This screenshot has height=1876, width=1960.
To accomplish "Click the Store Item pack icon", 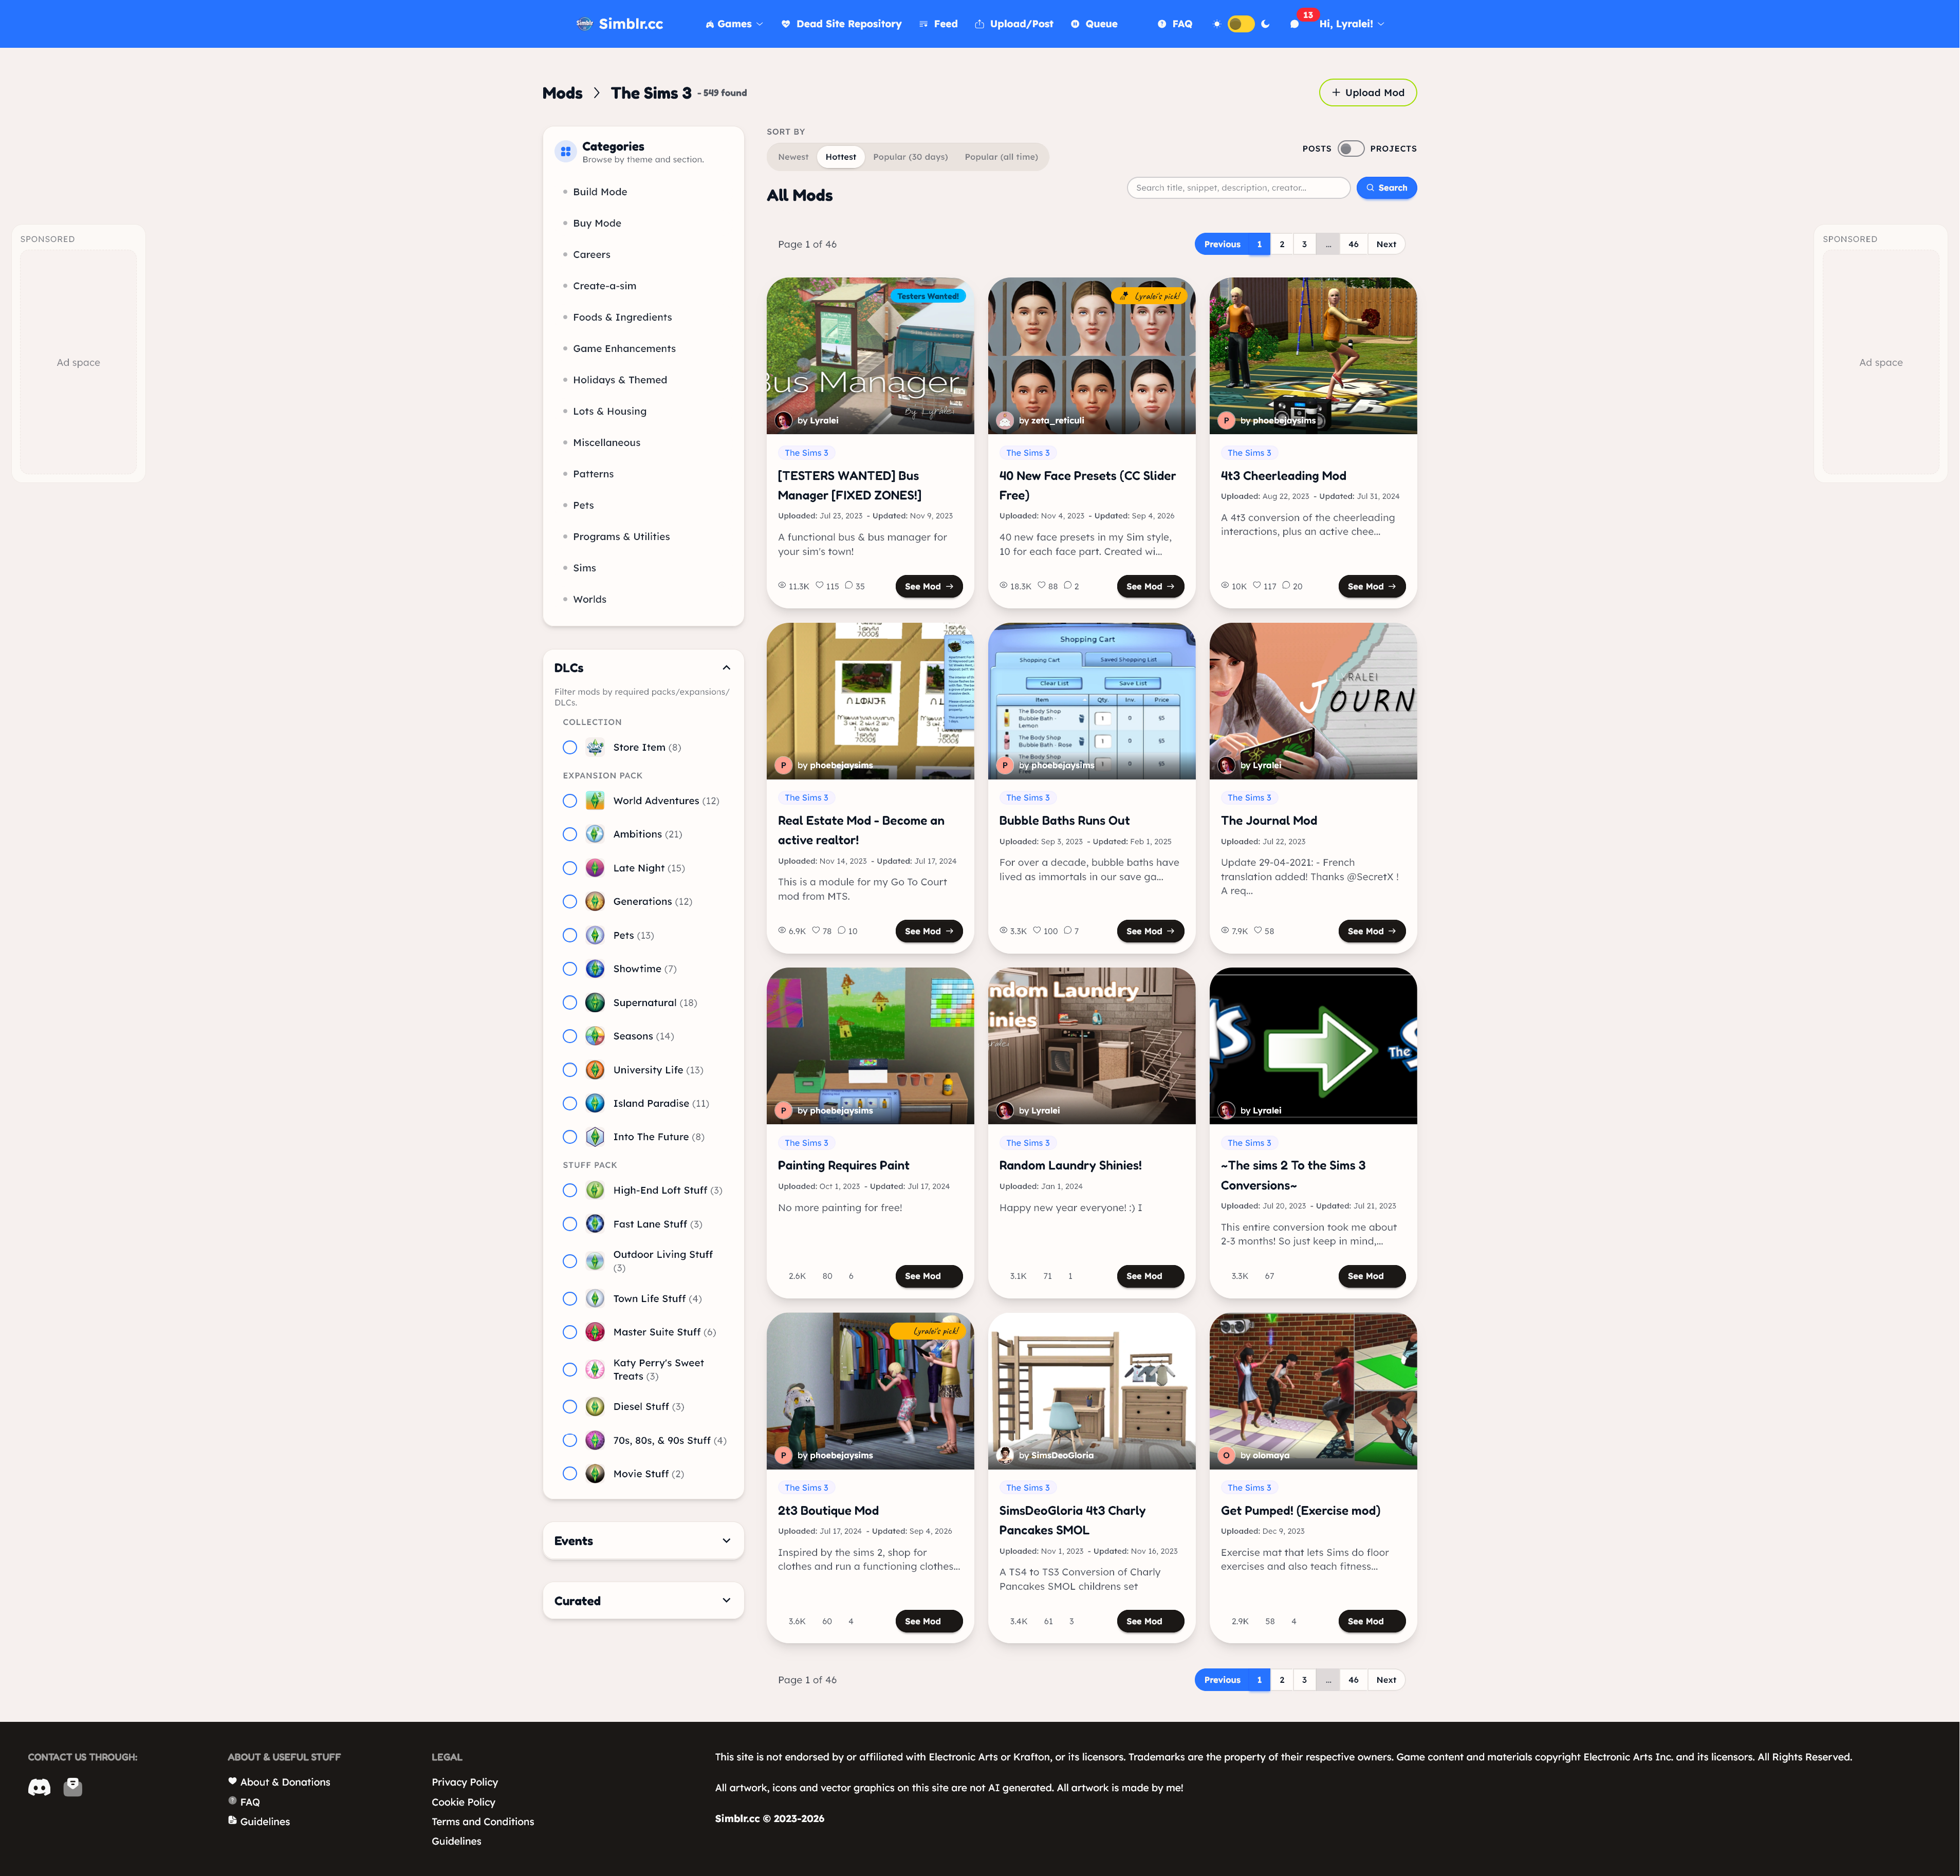I will coord(595,747).
